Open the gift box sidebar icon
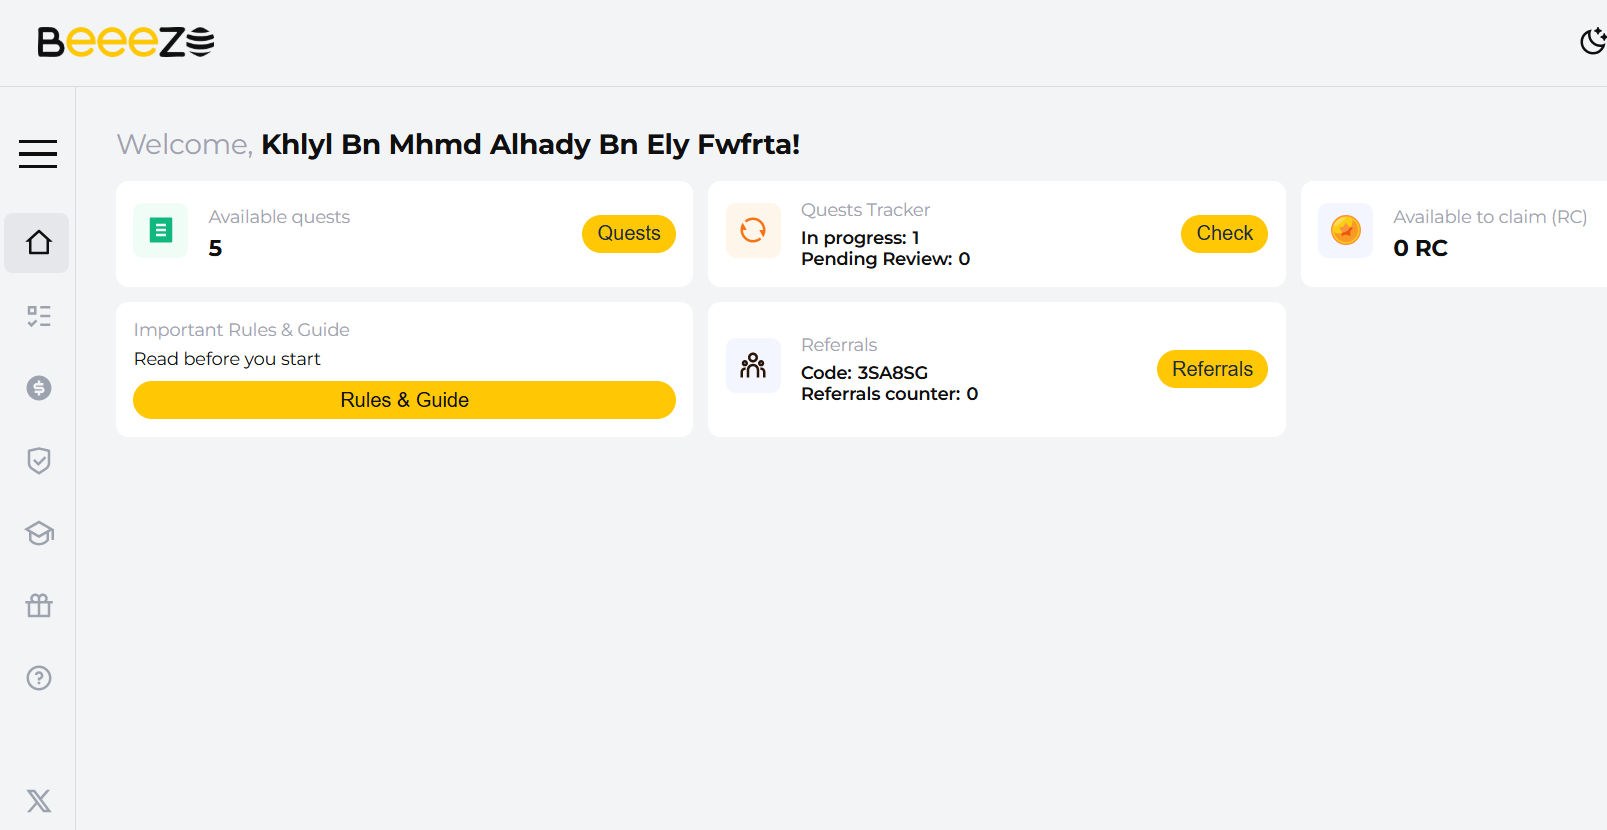The width and height of the screenshot is (1607, 830). pos(39,605)
